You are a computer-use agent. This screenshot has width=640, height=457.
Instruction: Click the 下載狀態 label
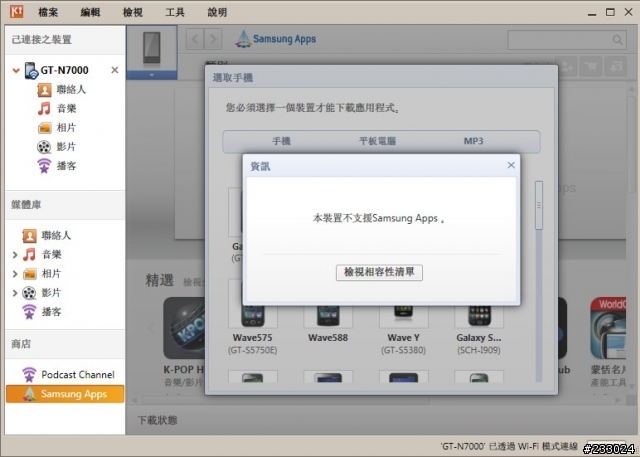158,420
